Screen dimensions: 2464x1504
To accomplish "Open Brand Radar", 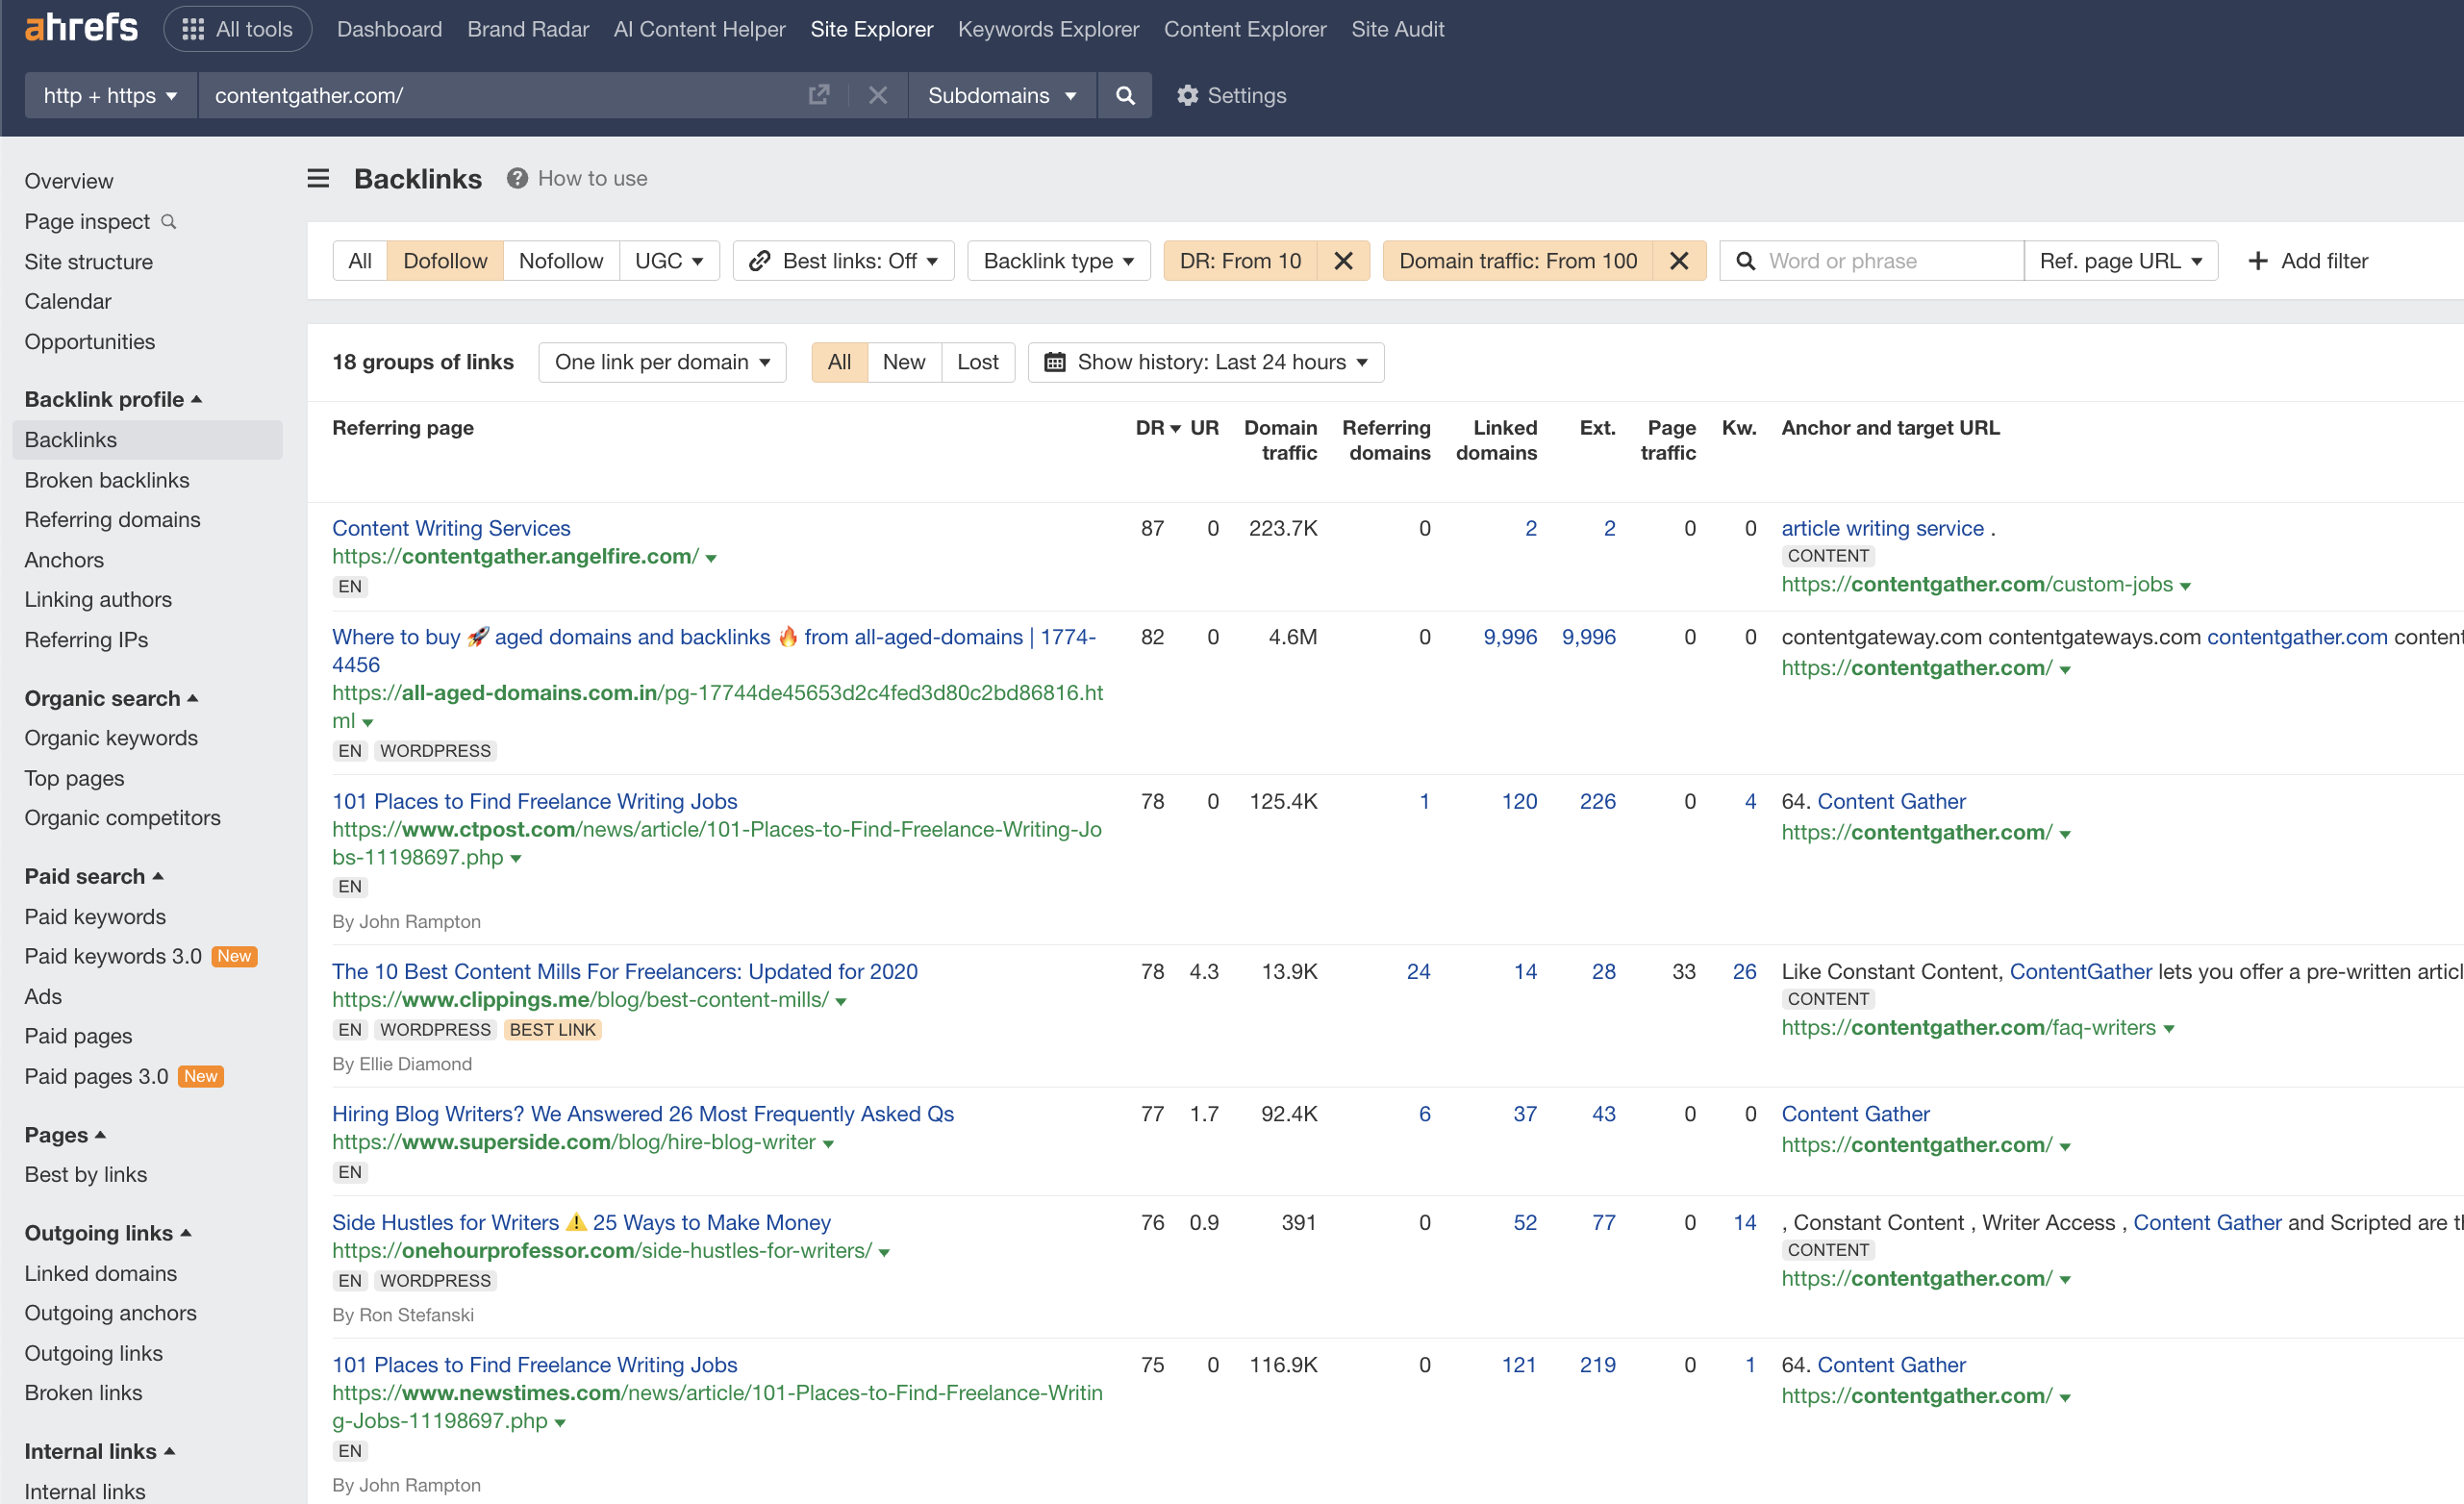I will coord(528,29).
